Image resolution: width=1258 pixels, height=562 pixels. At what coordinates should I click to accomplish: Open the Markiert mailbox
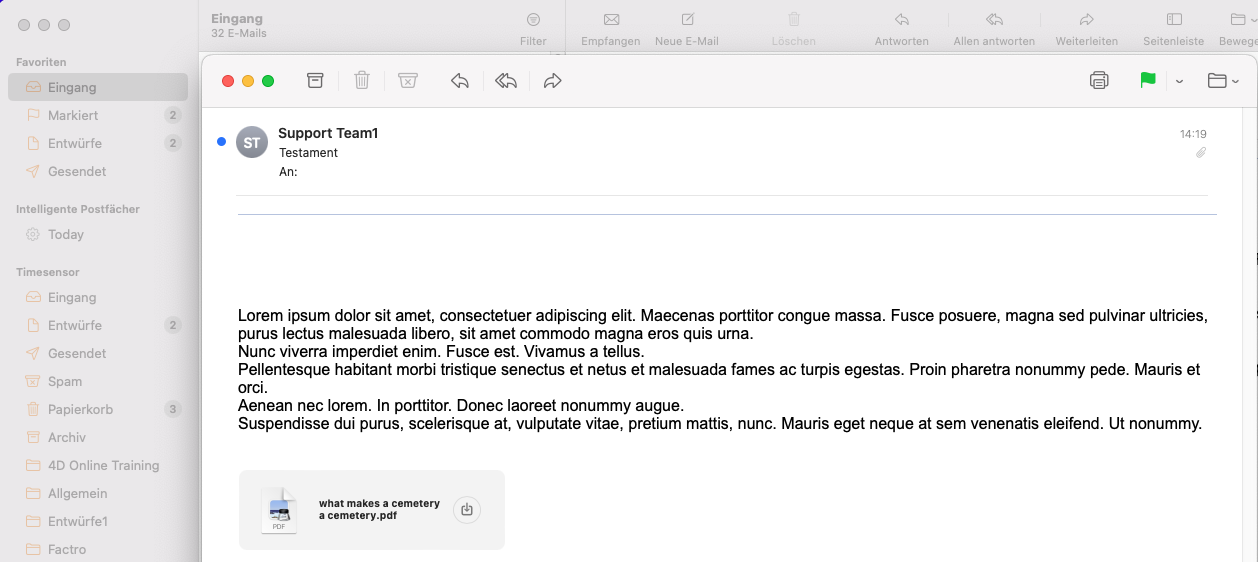98,115
